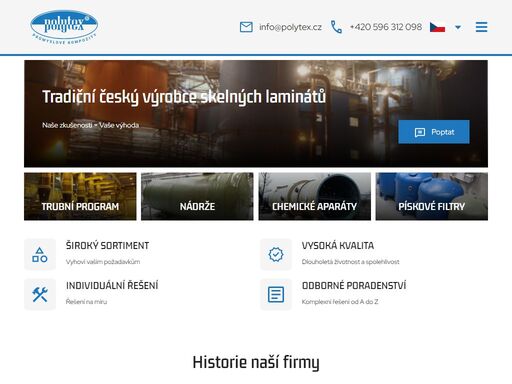
Task: Click the 'Naše zkušenosti = Vaše výhoda' subtitle
Action: (x=91, y=125)
